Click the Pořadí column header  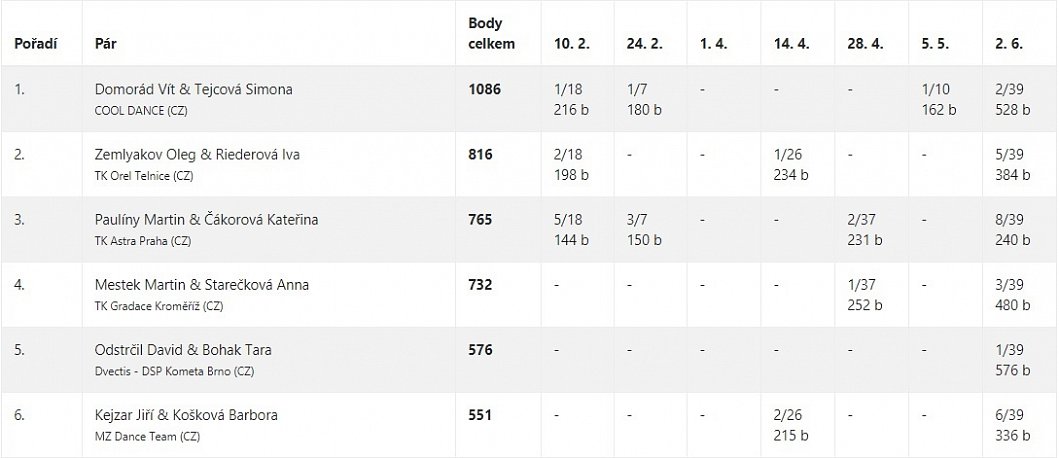pyautogui.click(x=36, y=44)
